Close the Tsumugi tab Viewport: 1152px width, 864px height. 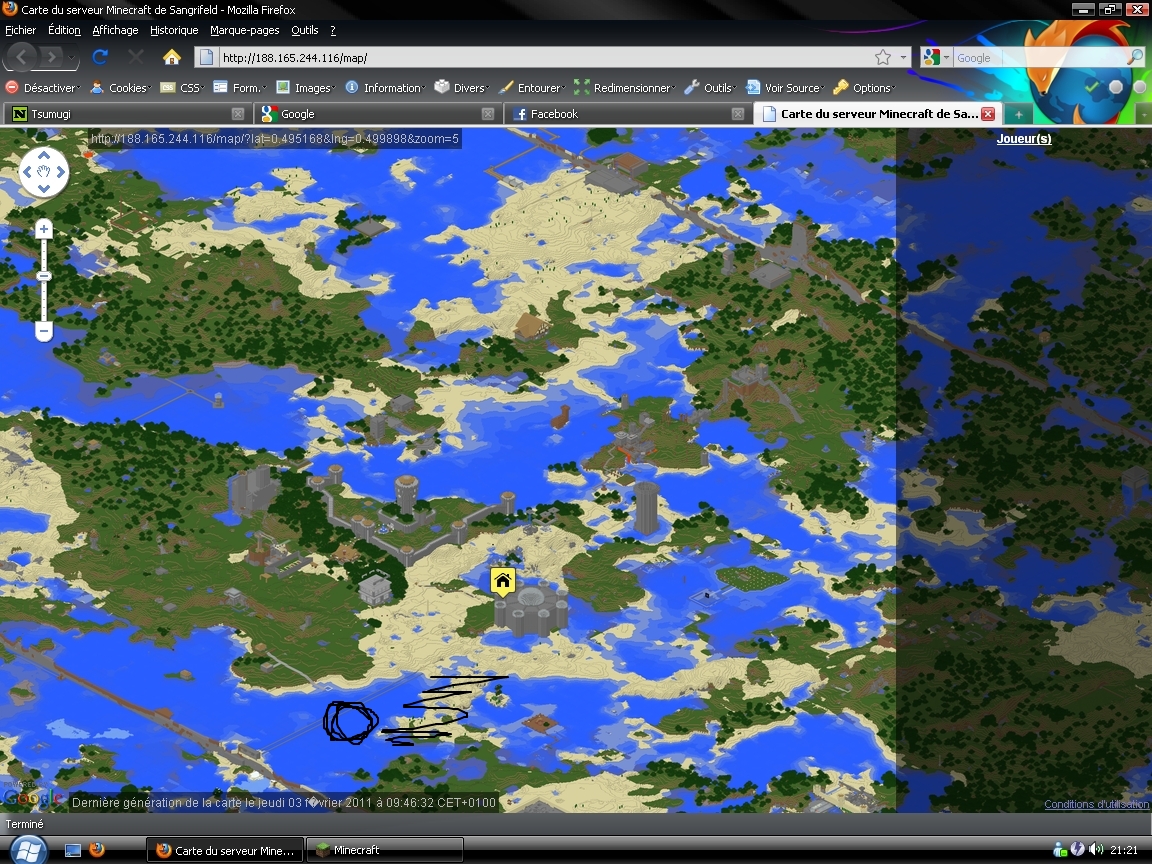pos(237,114)
